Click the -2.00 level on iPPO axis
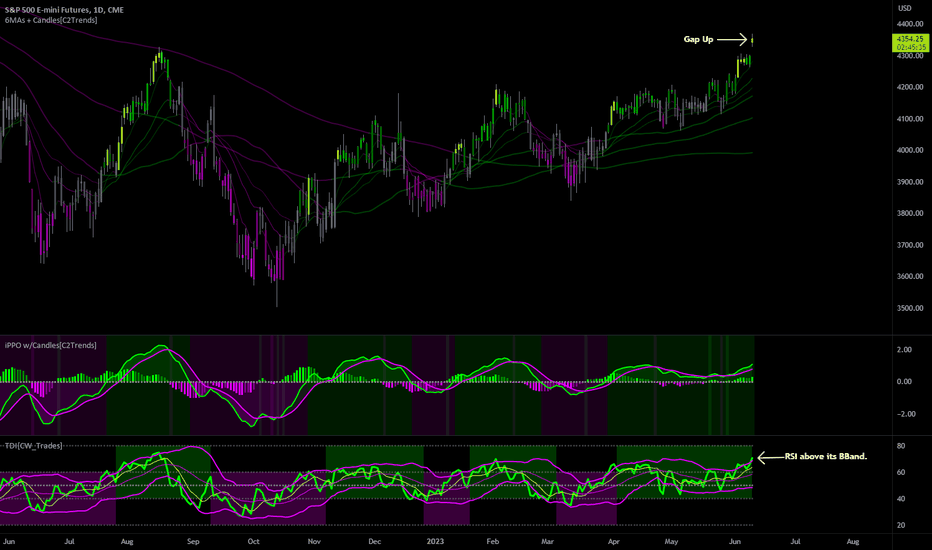This screenshot has height=550, width=932. coord(906,414)
